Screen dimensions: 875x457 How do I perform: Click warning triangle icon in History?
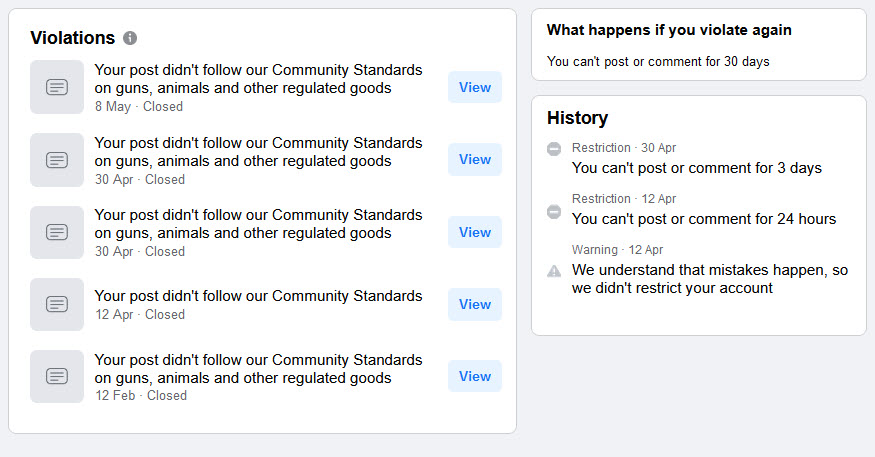(x=554, y=270)
